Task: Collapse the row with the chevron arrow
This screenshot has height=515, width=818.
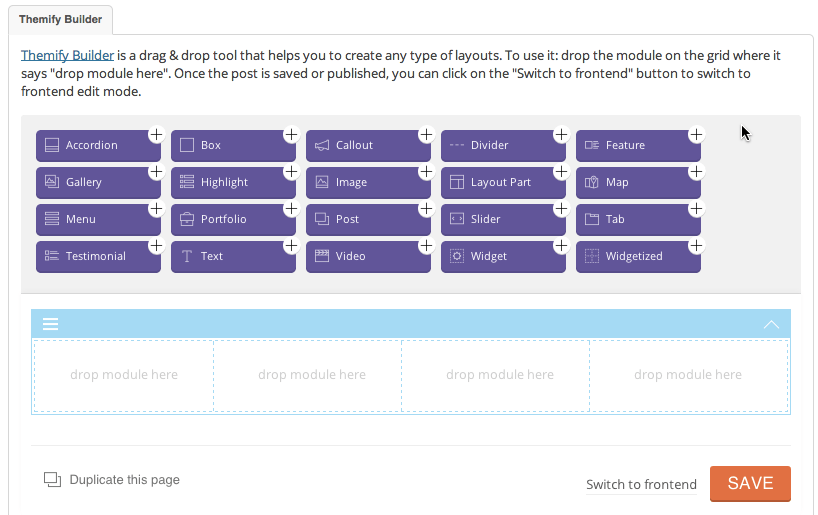Action: [x=771, y=324]
